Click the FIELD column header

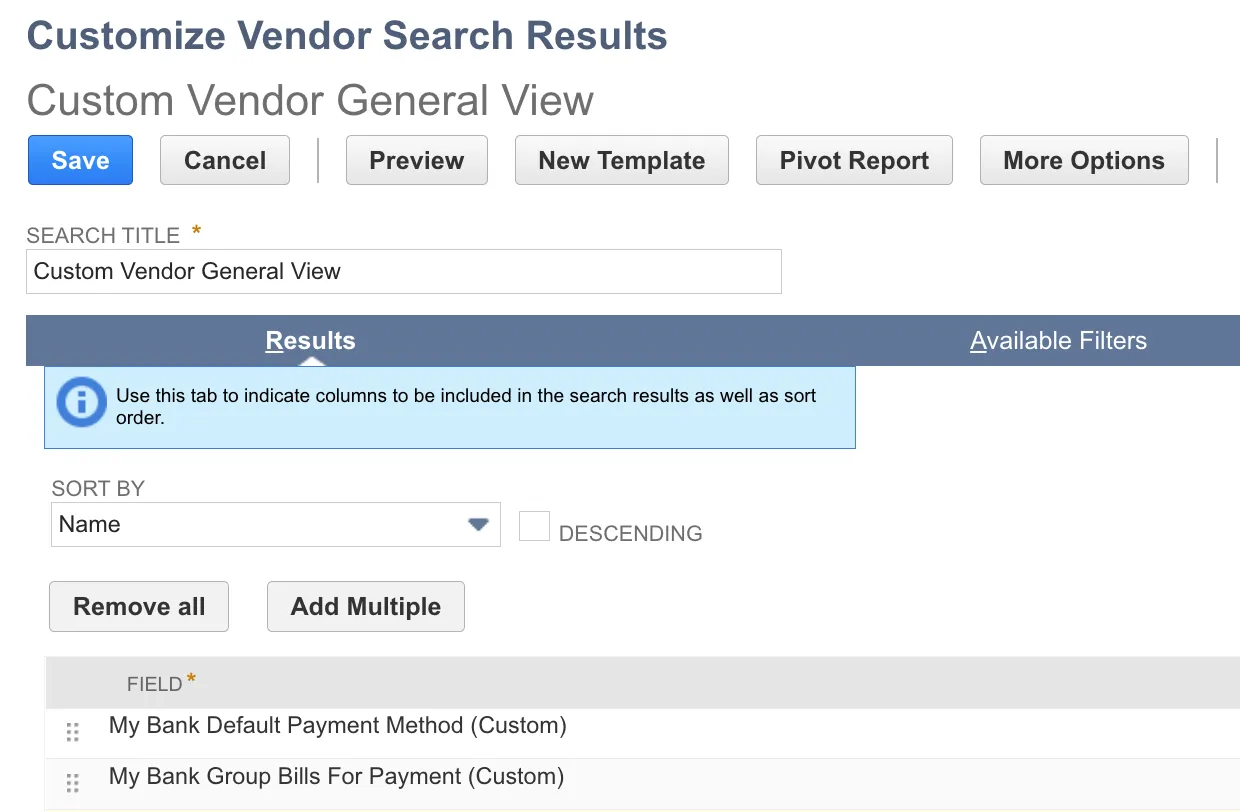tap(155, 684)
